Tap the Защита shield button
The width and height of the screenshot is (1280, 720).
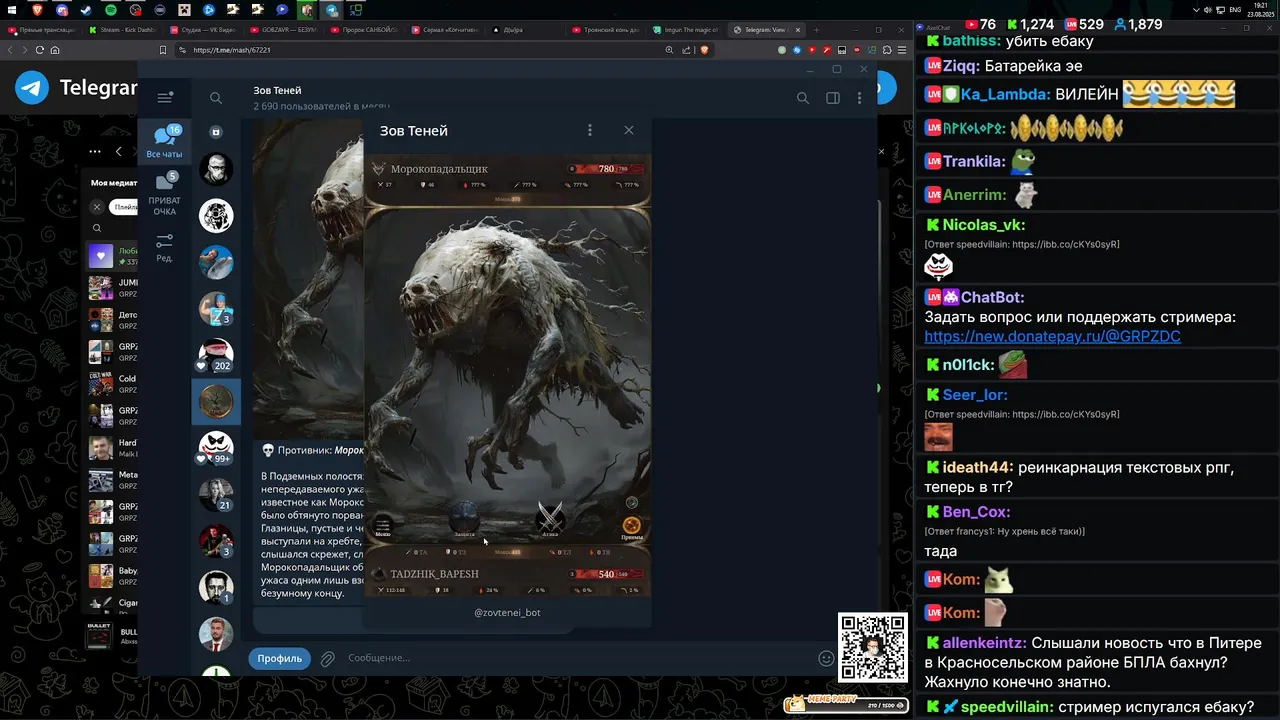[x=464, y=520]
